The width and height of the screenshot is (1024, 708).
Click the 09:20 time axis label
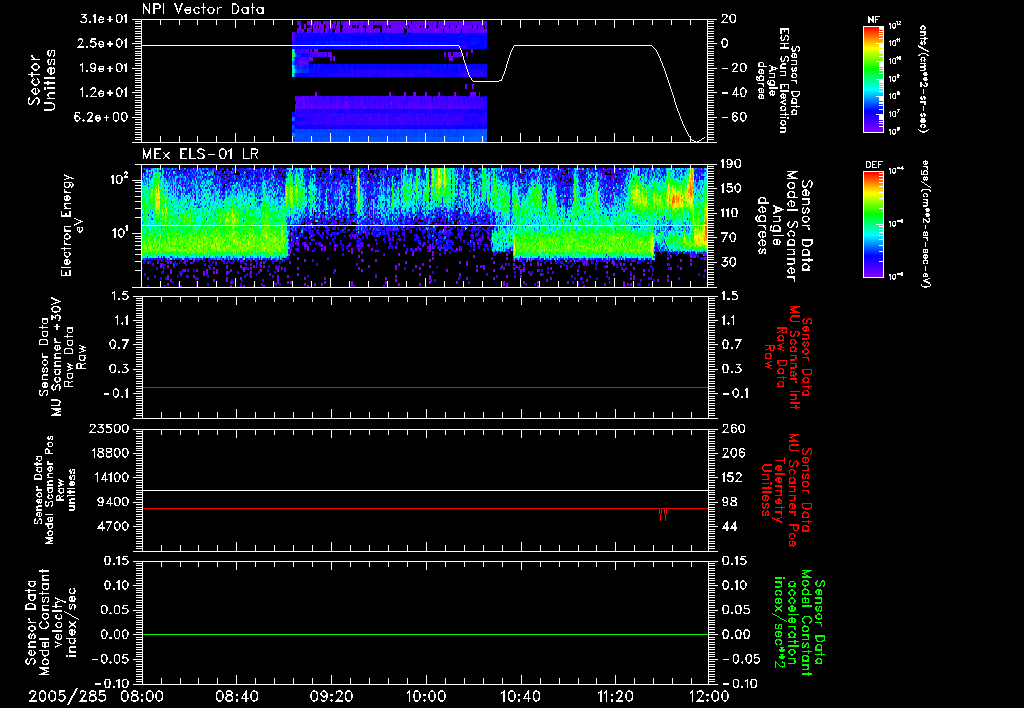coord(332,696)
